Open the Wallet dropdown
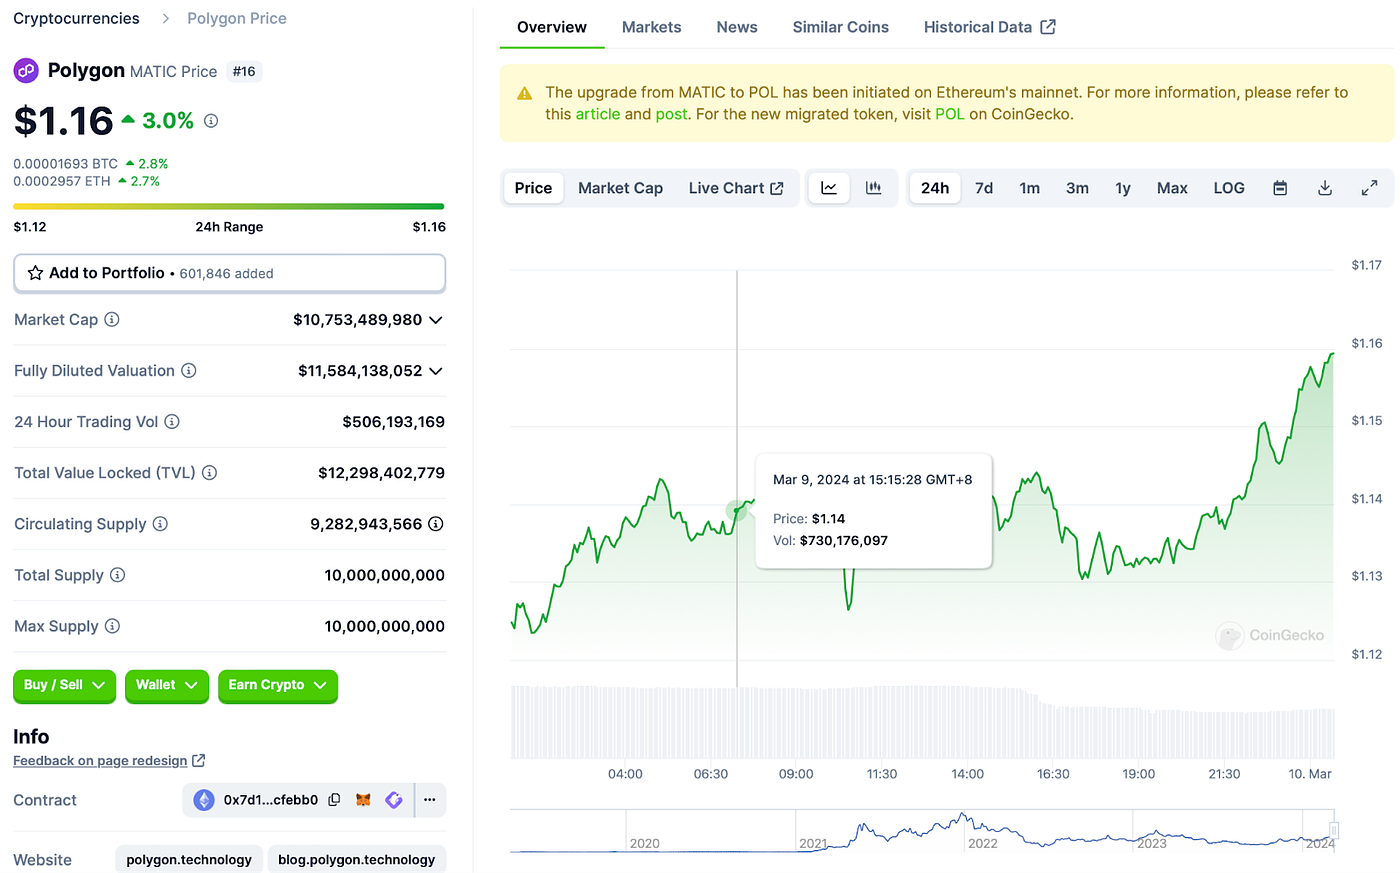Image resolution: width=1400 pixels, height=873 pixels. coord(166,686)
